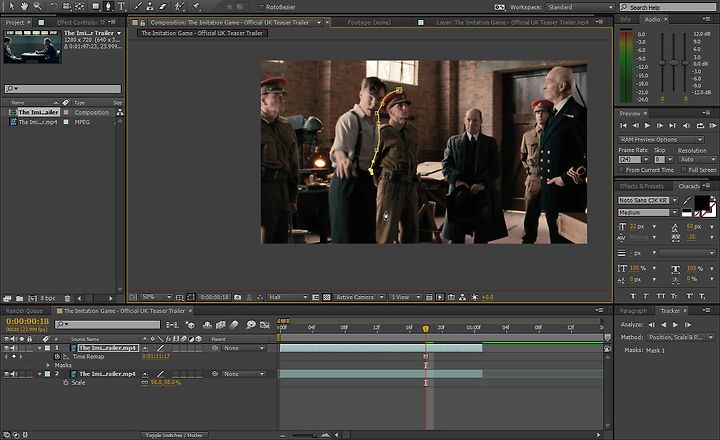The height and width of the screenshot is (440, 720).
Task: Switch to the Project tab
Action: click(x=14, y=22)
